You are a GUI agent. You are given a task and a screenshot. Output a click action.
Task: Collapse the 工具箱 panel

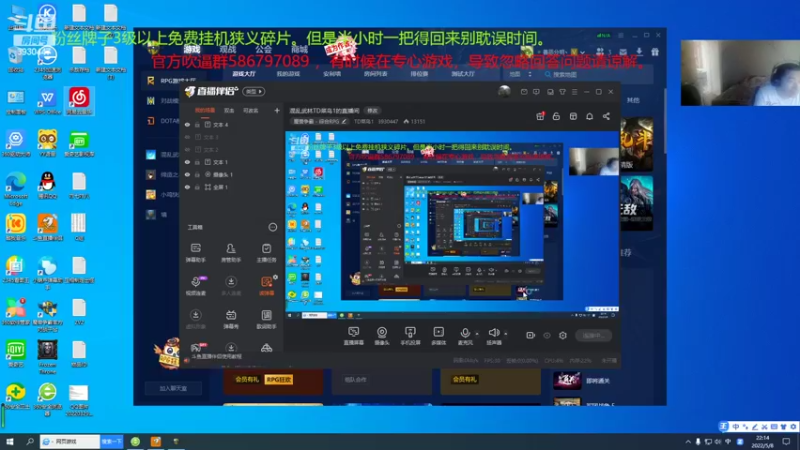[273, 227]
